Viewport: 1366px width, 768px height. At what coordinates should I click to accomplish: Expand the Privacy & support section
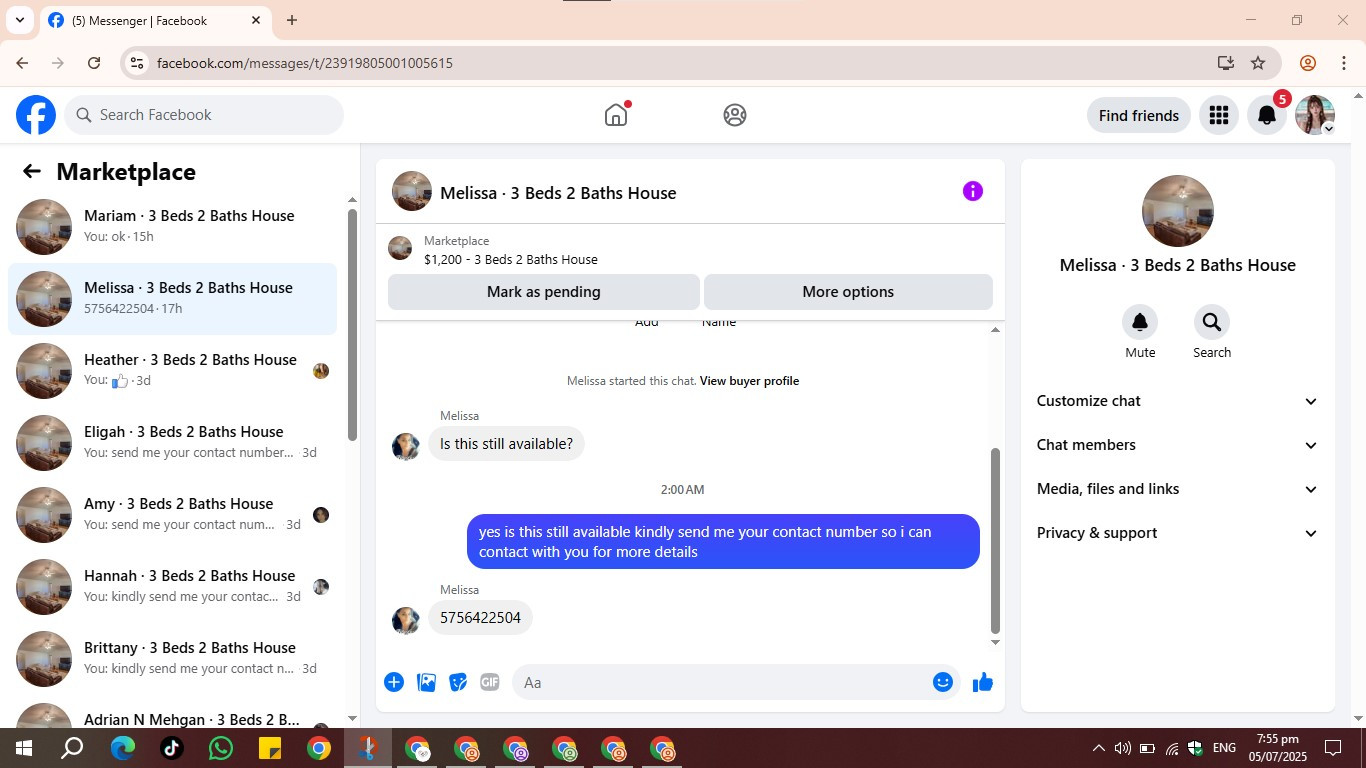pyautogui.click(x=1178, y=533)
